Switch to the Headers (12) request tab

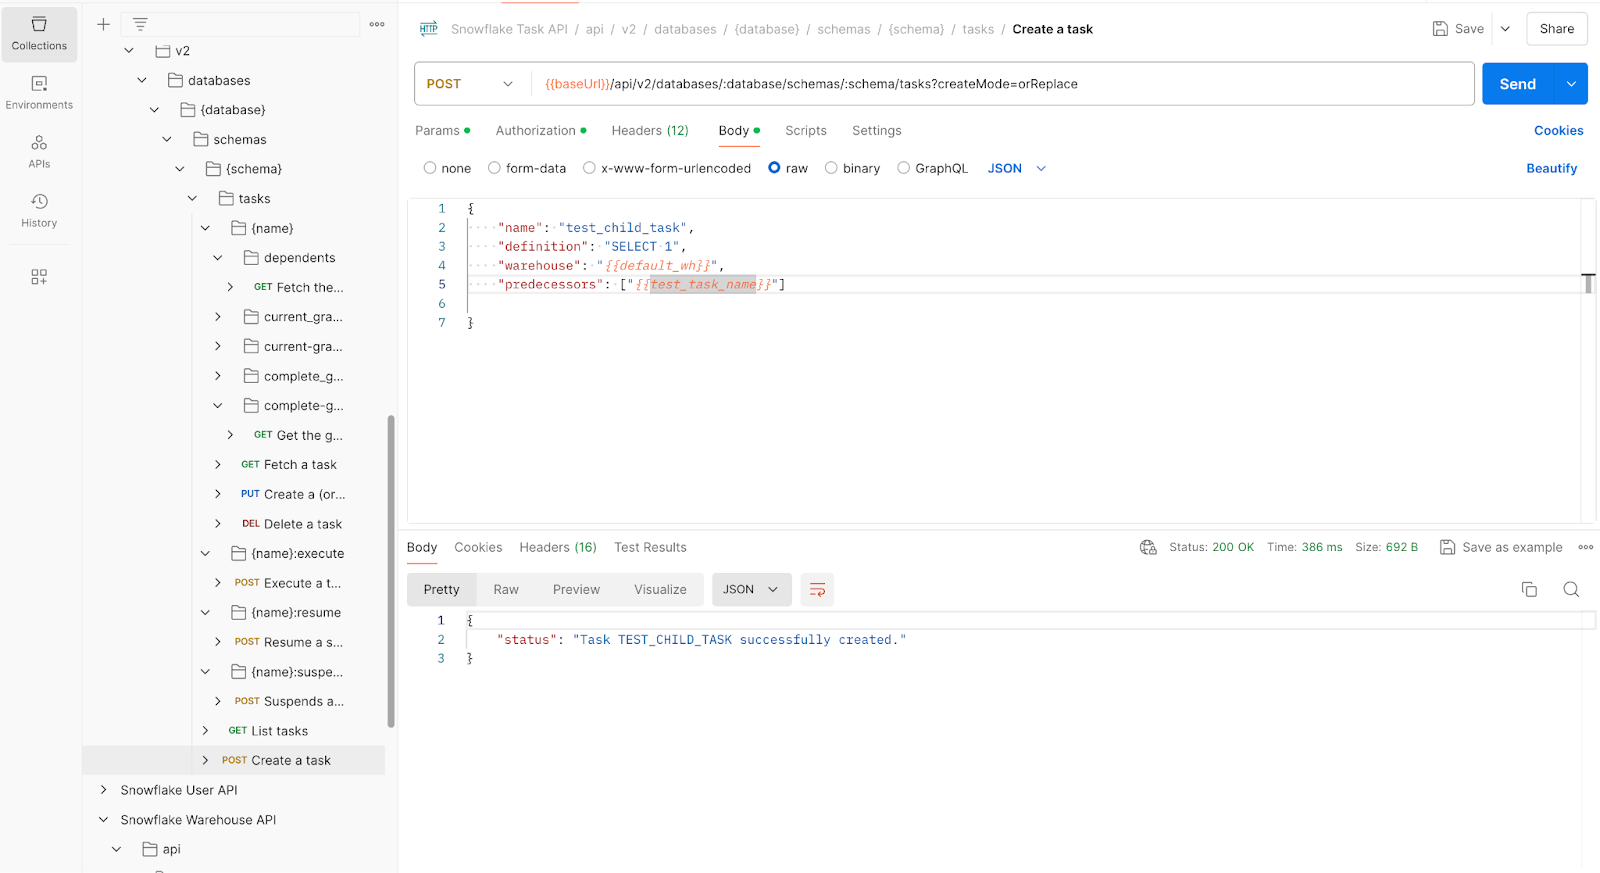coord(650,131)
